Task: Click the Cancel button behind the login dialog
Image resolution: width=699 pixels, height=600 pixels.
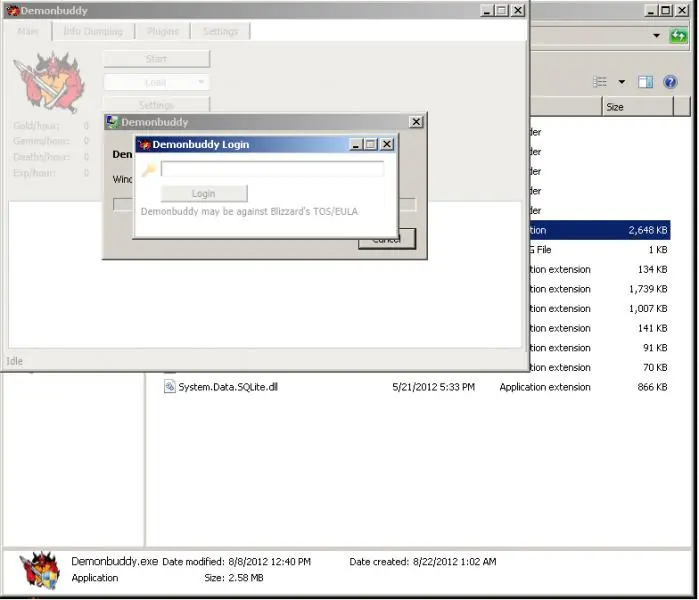Action: (x=386, y=240)
